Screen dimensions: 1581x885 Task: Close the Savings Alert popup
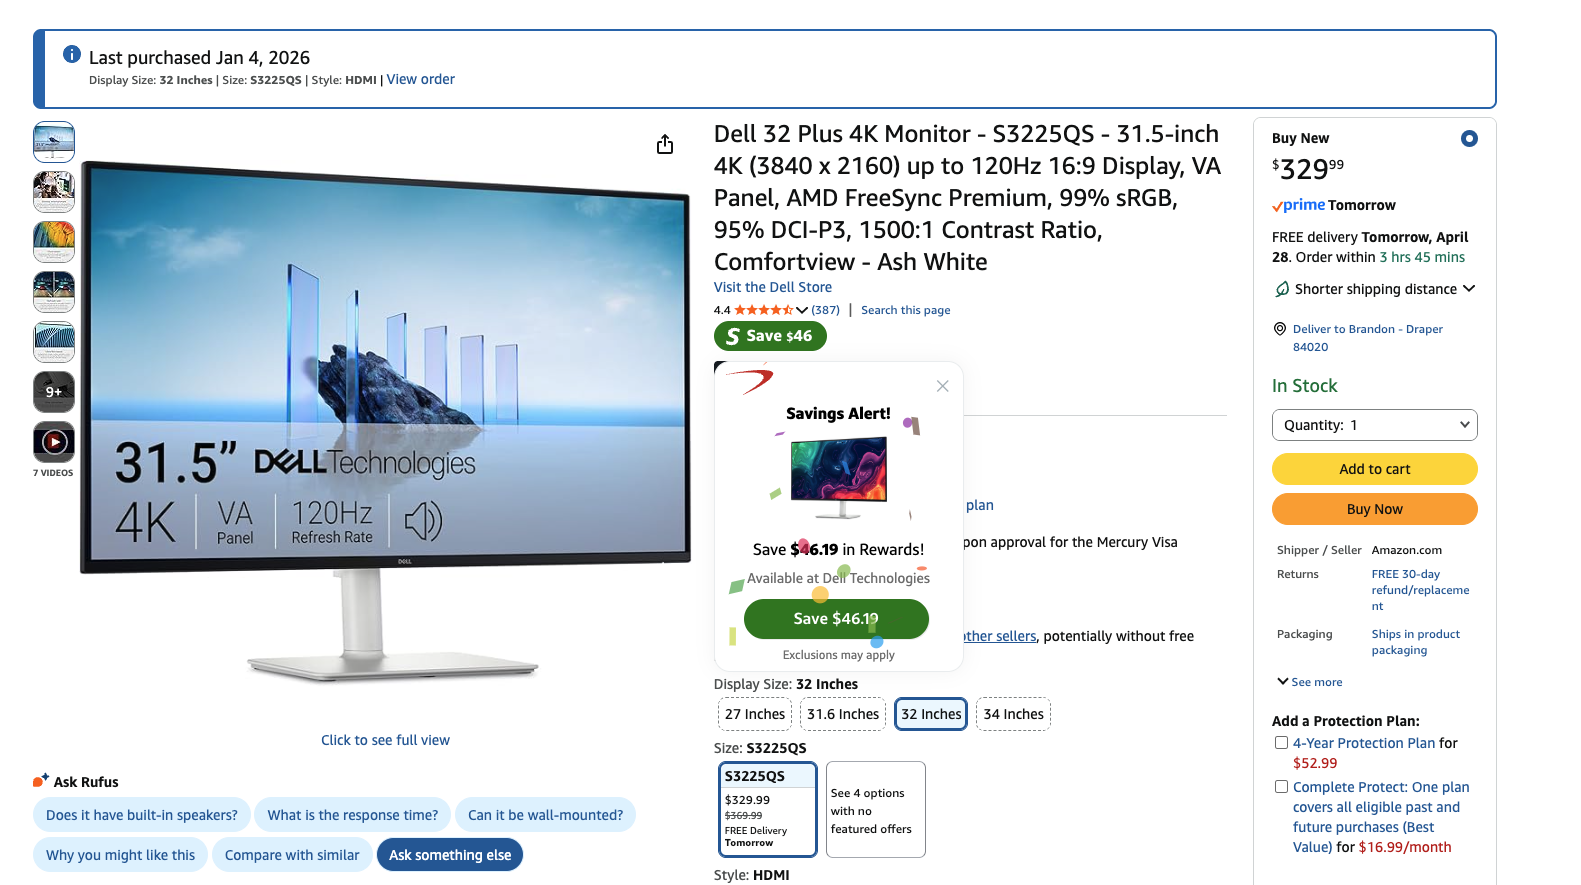942,386
